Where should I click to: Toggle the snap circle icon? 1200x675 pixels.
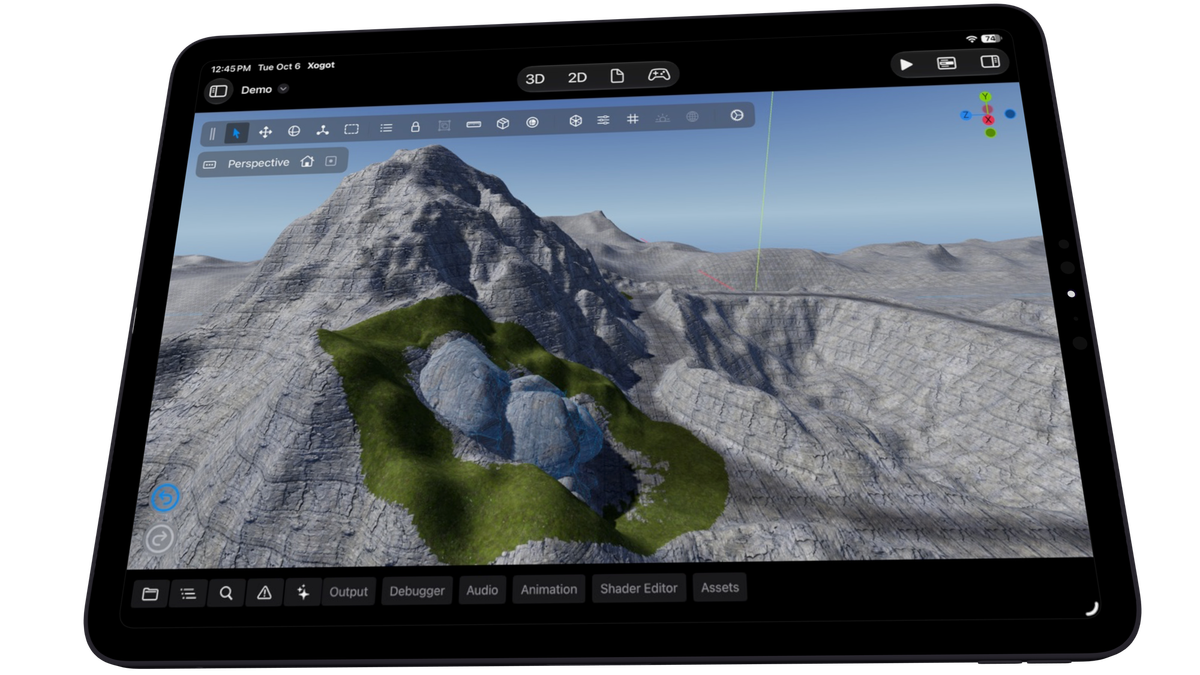(x=532, y=122)
